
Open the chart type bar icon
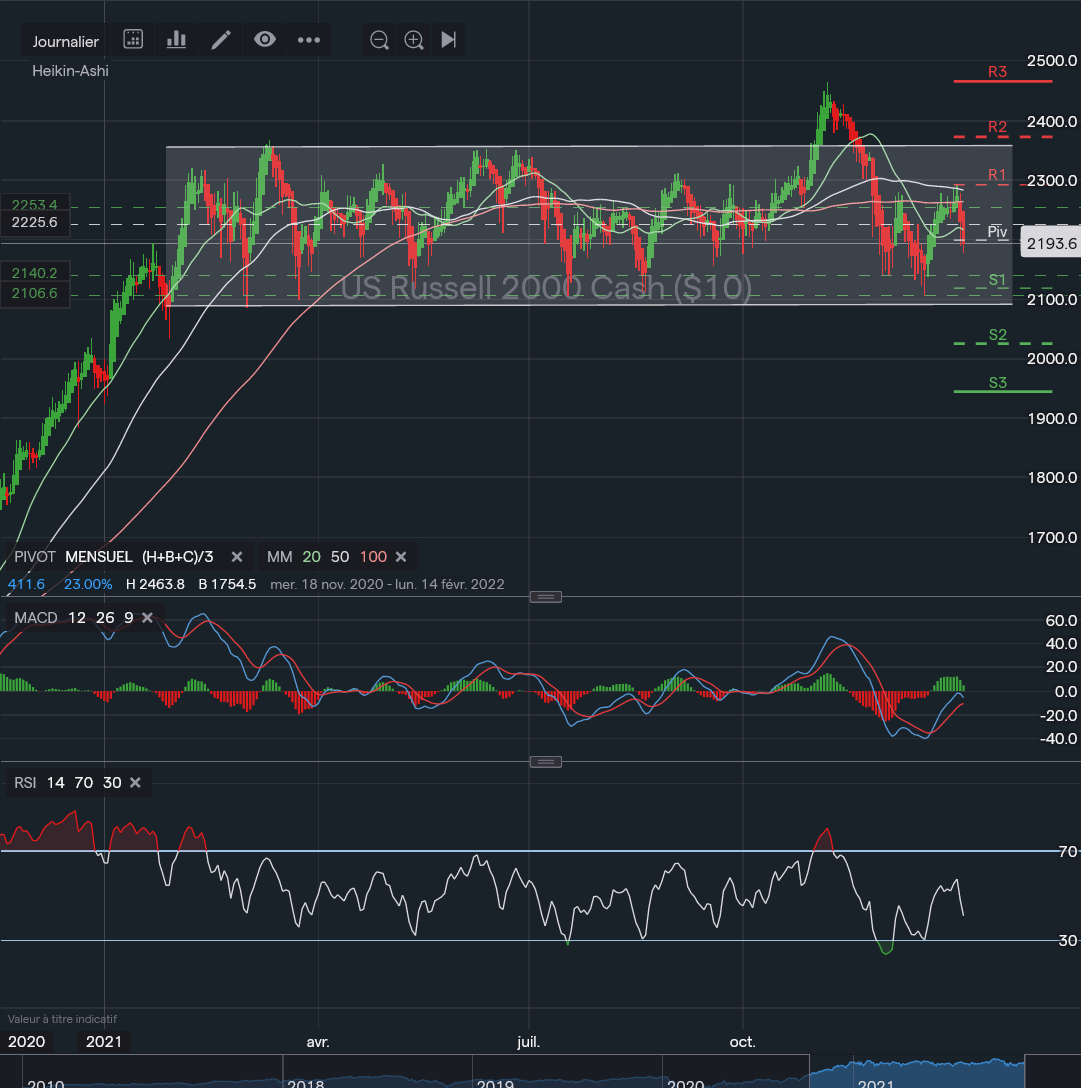[176, 40]
